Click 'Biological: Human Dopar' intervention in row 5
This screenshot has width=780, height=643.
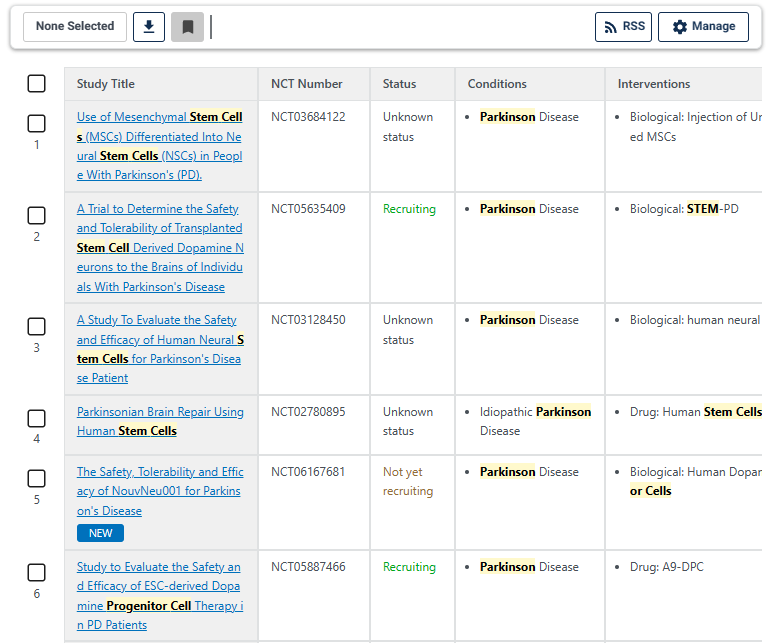(x=695, y=481)
